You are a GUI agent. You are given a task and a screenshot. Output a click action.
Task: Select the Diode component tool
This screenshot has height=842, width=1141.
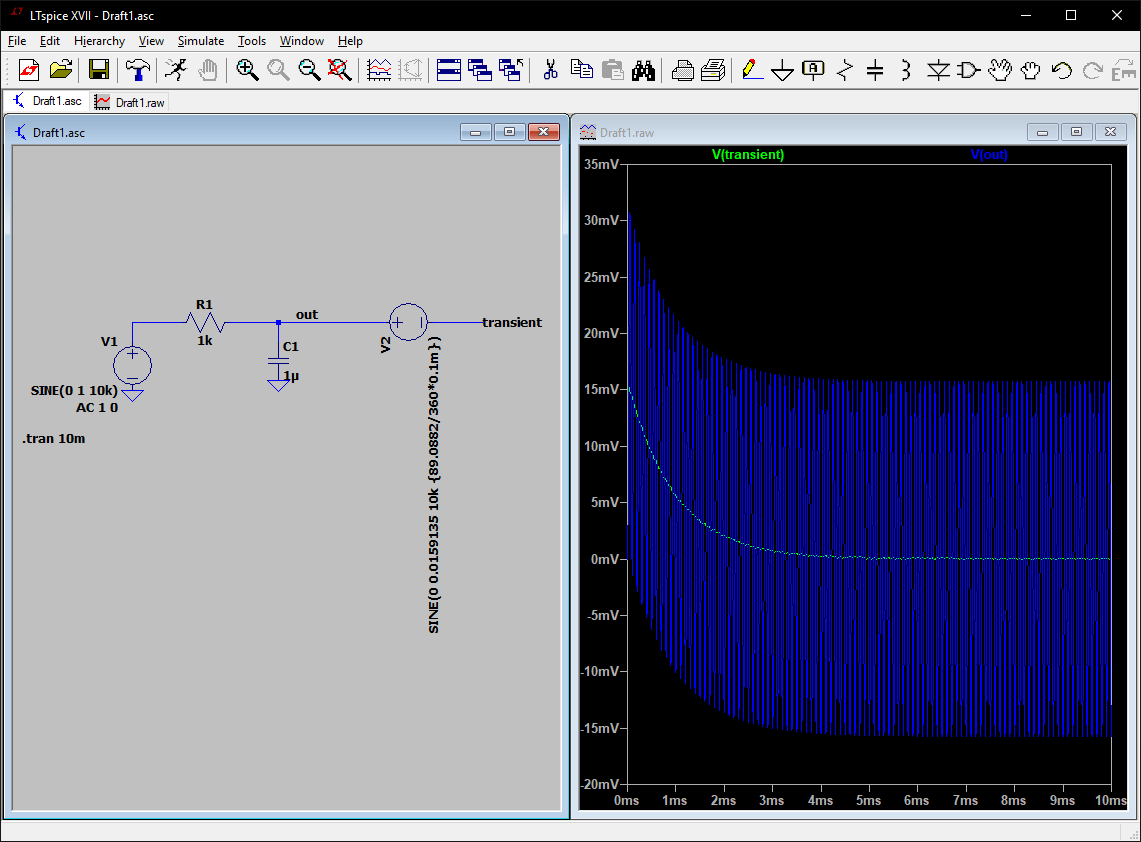[x=938, y=70]
